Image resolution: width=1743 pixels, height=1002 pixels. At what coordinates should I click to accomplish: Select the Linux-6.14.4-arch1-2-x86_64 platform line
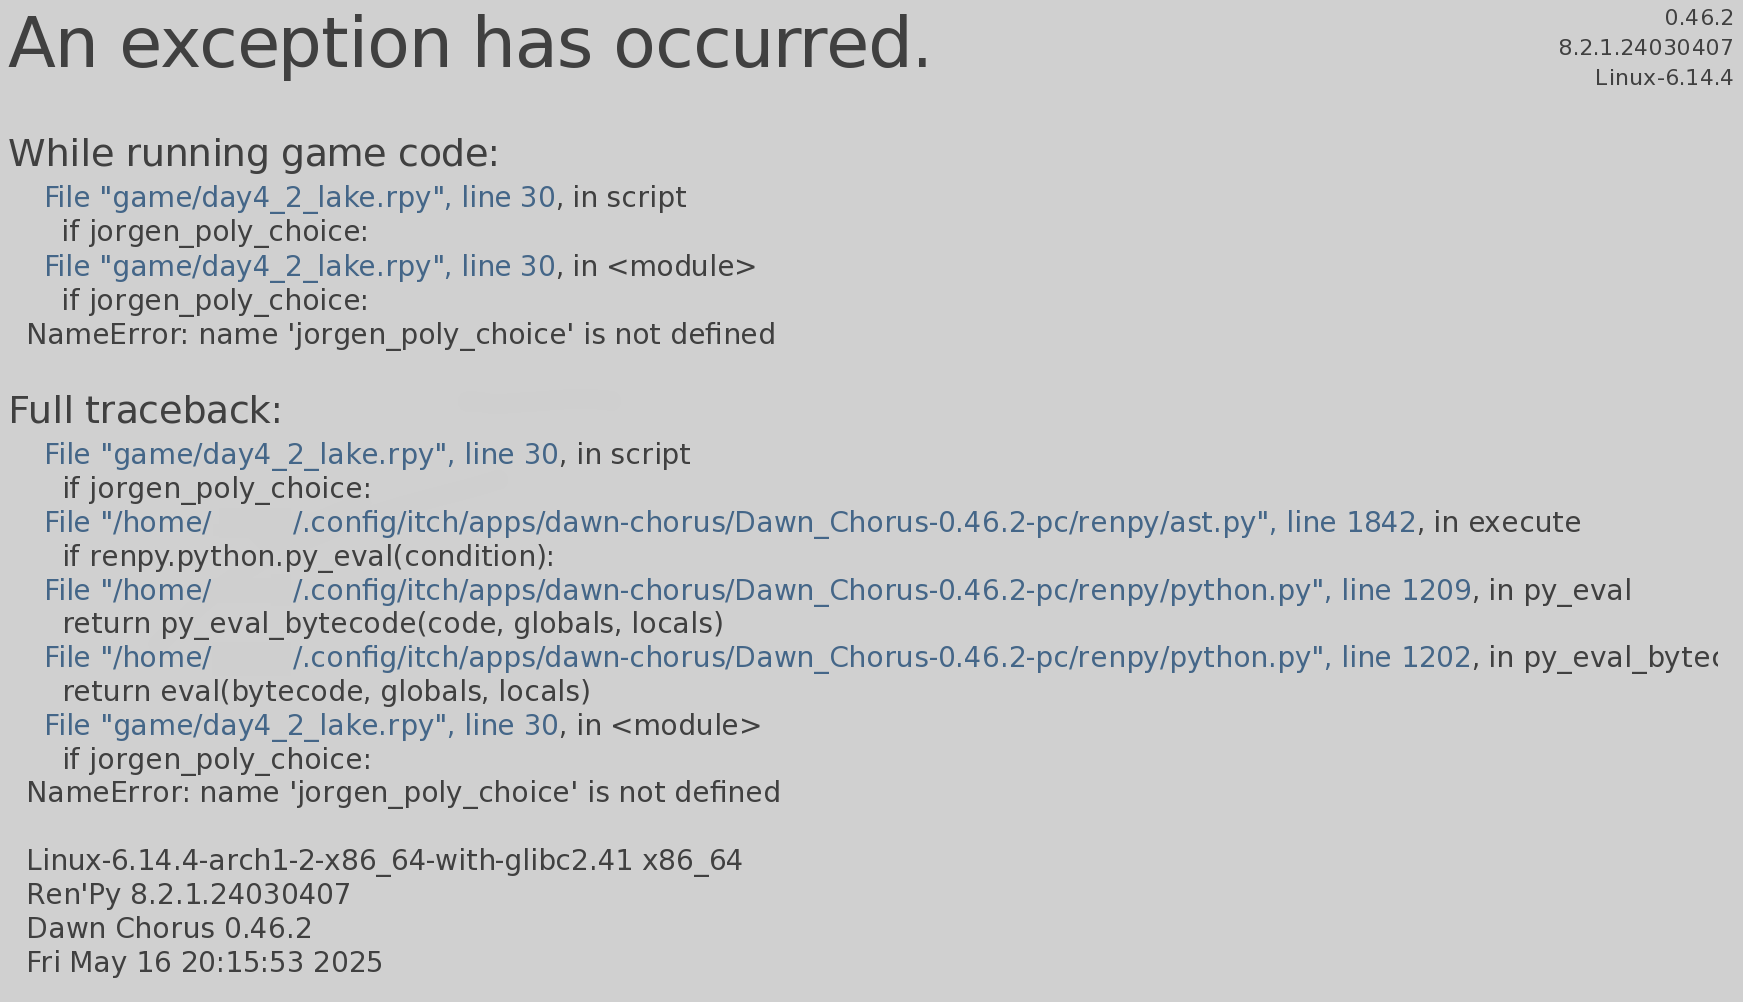[384, 861]
